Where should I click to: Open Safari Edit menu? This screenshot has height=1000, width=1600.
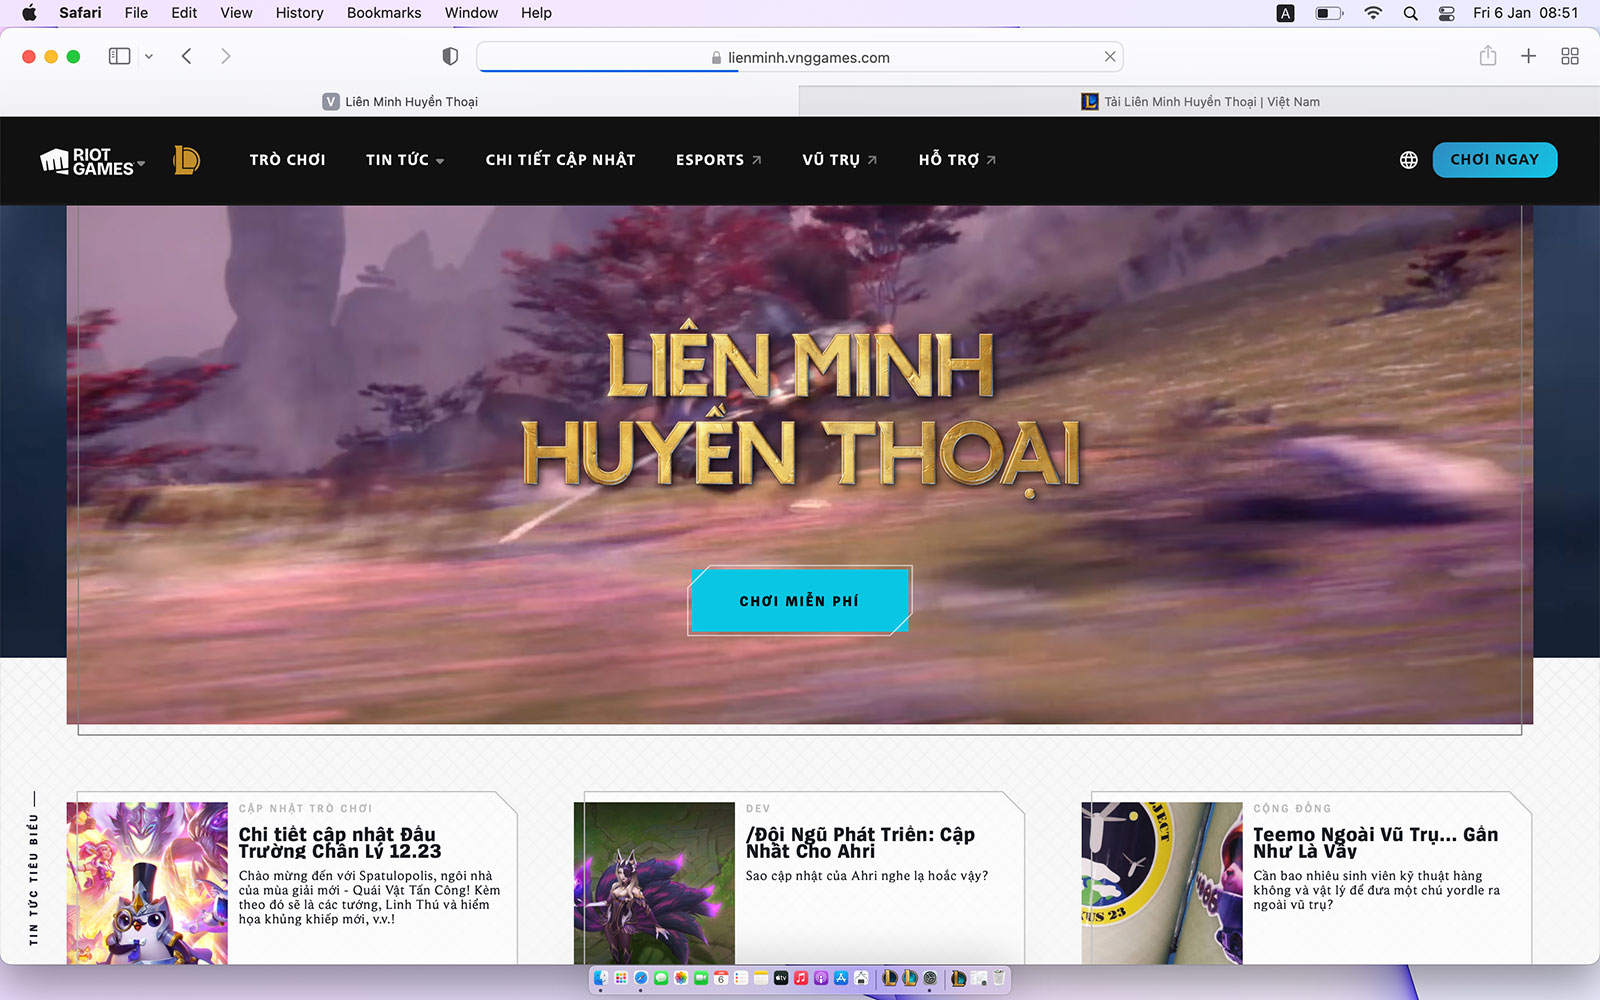[184, 13]
